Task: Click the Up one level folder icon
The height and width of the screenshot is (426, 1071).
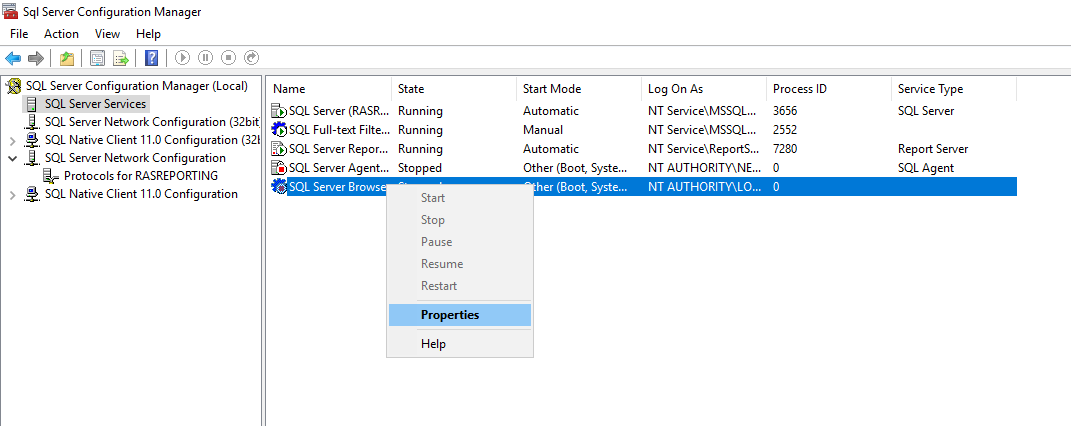Action: 67,58
